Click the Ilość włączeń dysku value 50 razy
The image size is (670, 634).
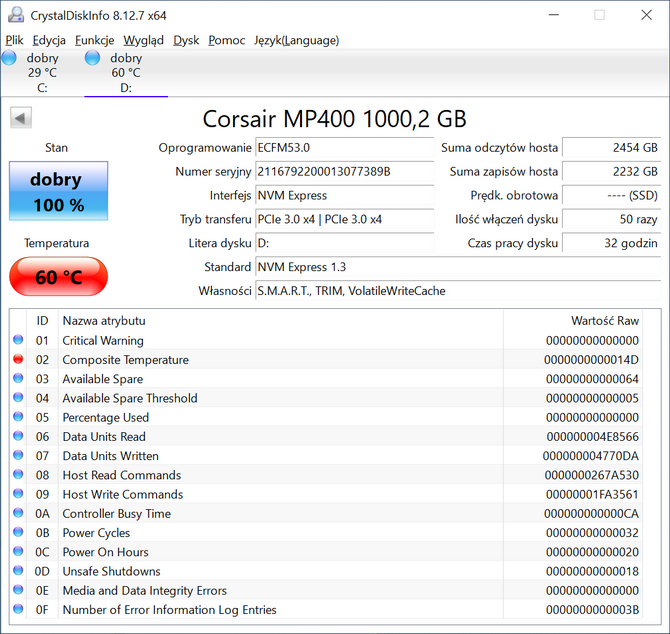(611, 220)
